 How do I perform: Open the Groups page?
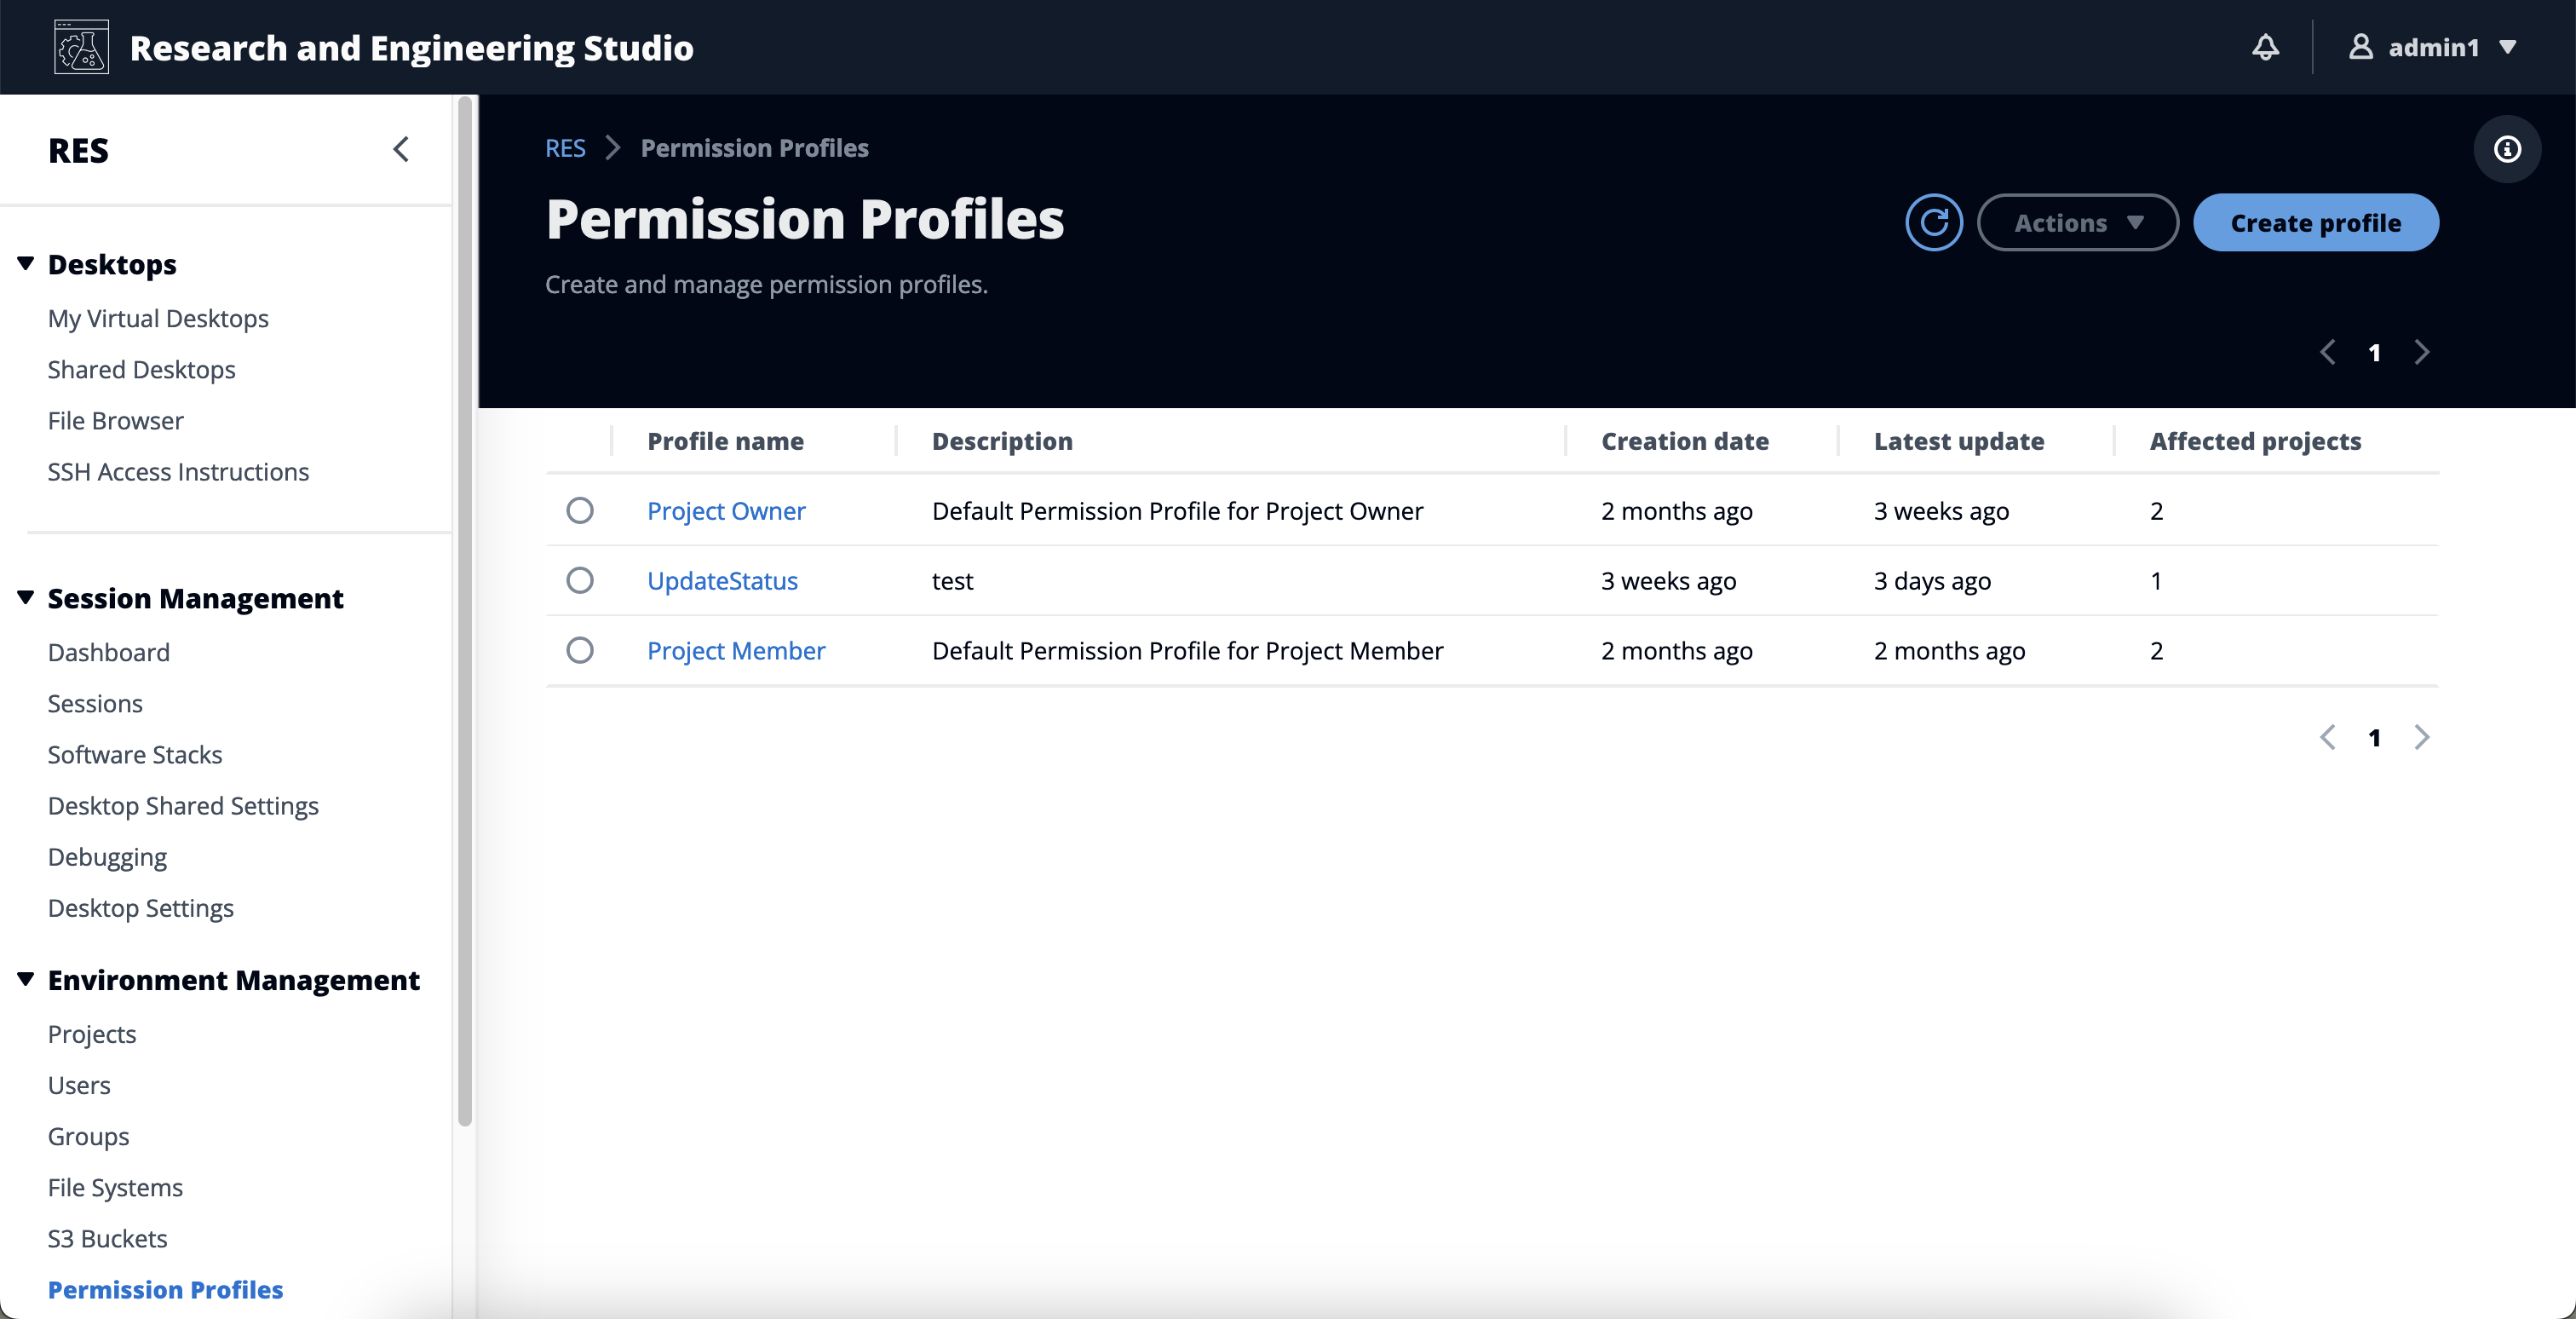(89, 1135)
